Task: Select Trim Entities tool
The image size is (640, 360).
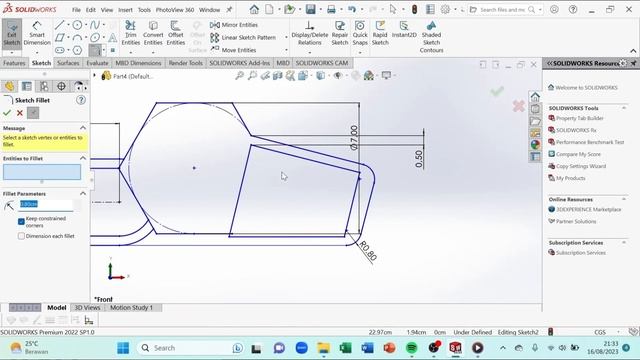Action: (131, 34)
